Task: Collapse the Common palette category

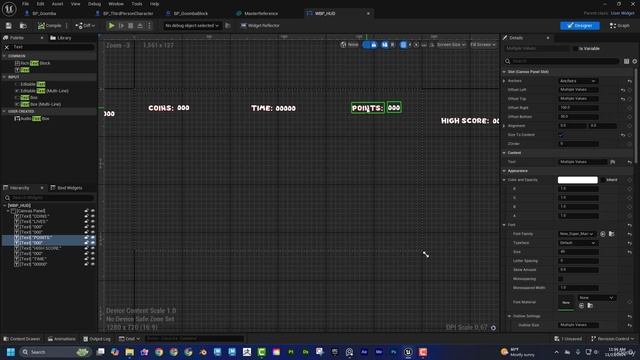Action: (4, 56)
